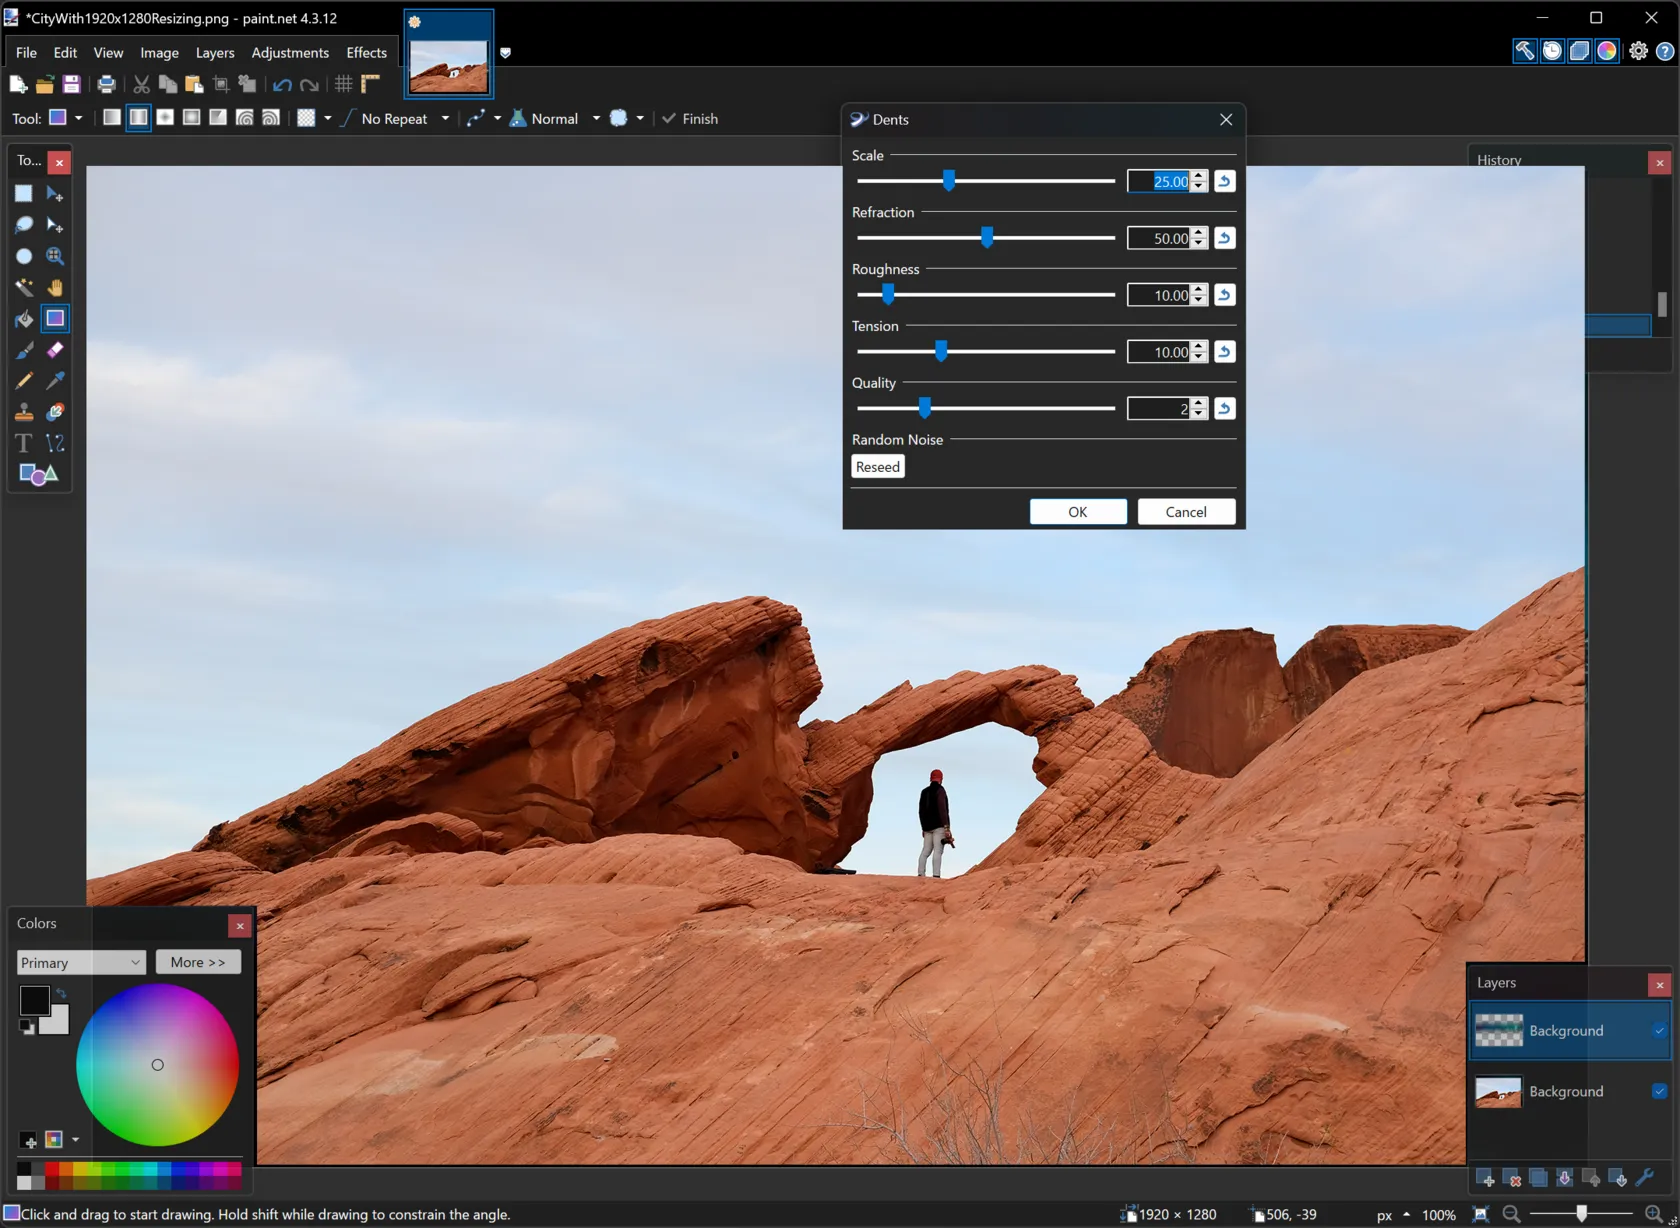Screen dimensions: 1680x1228
Task: Open the No Repeat dropdown
Action: point(444,118)
